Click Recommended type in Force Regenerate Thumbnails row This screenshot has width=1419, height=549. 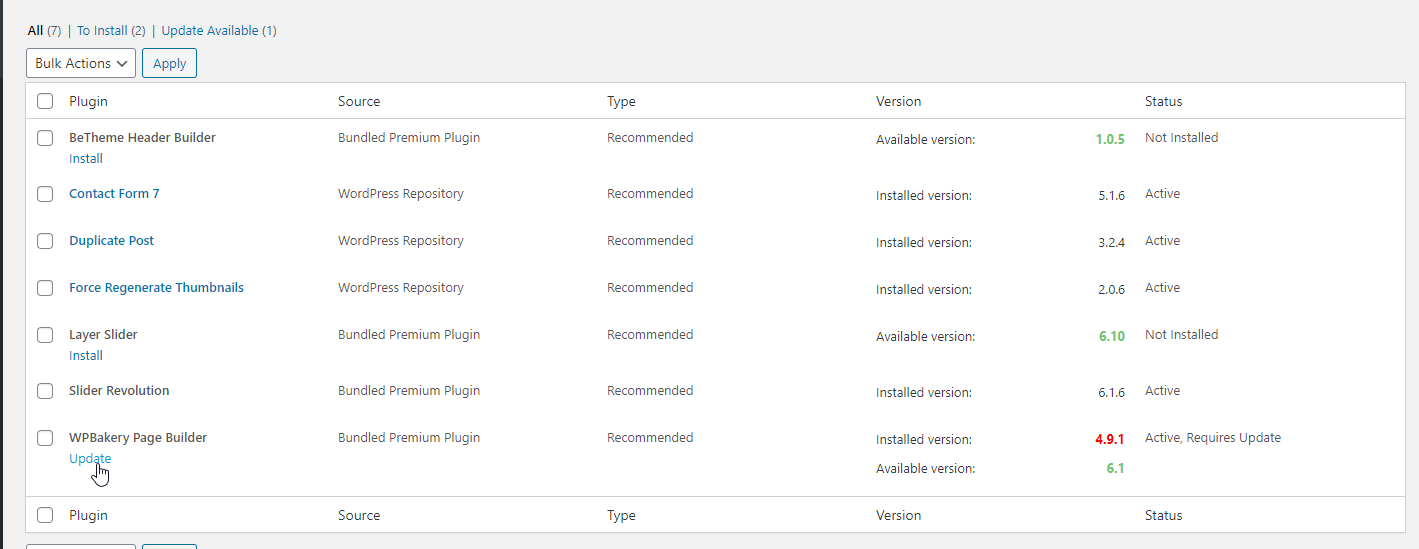[x=650, y=287]
